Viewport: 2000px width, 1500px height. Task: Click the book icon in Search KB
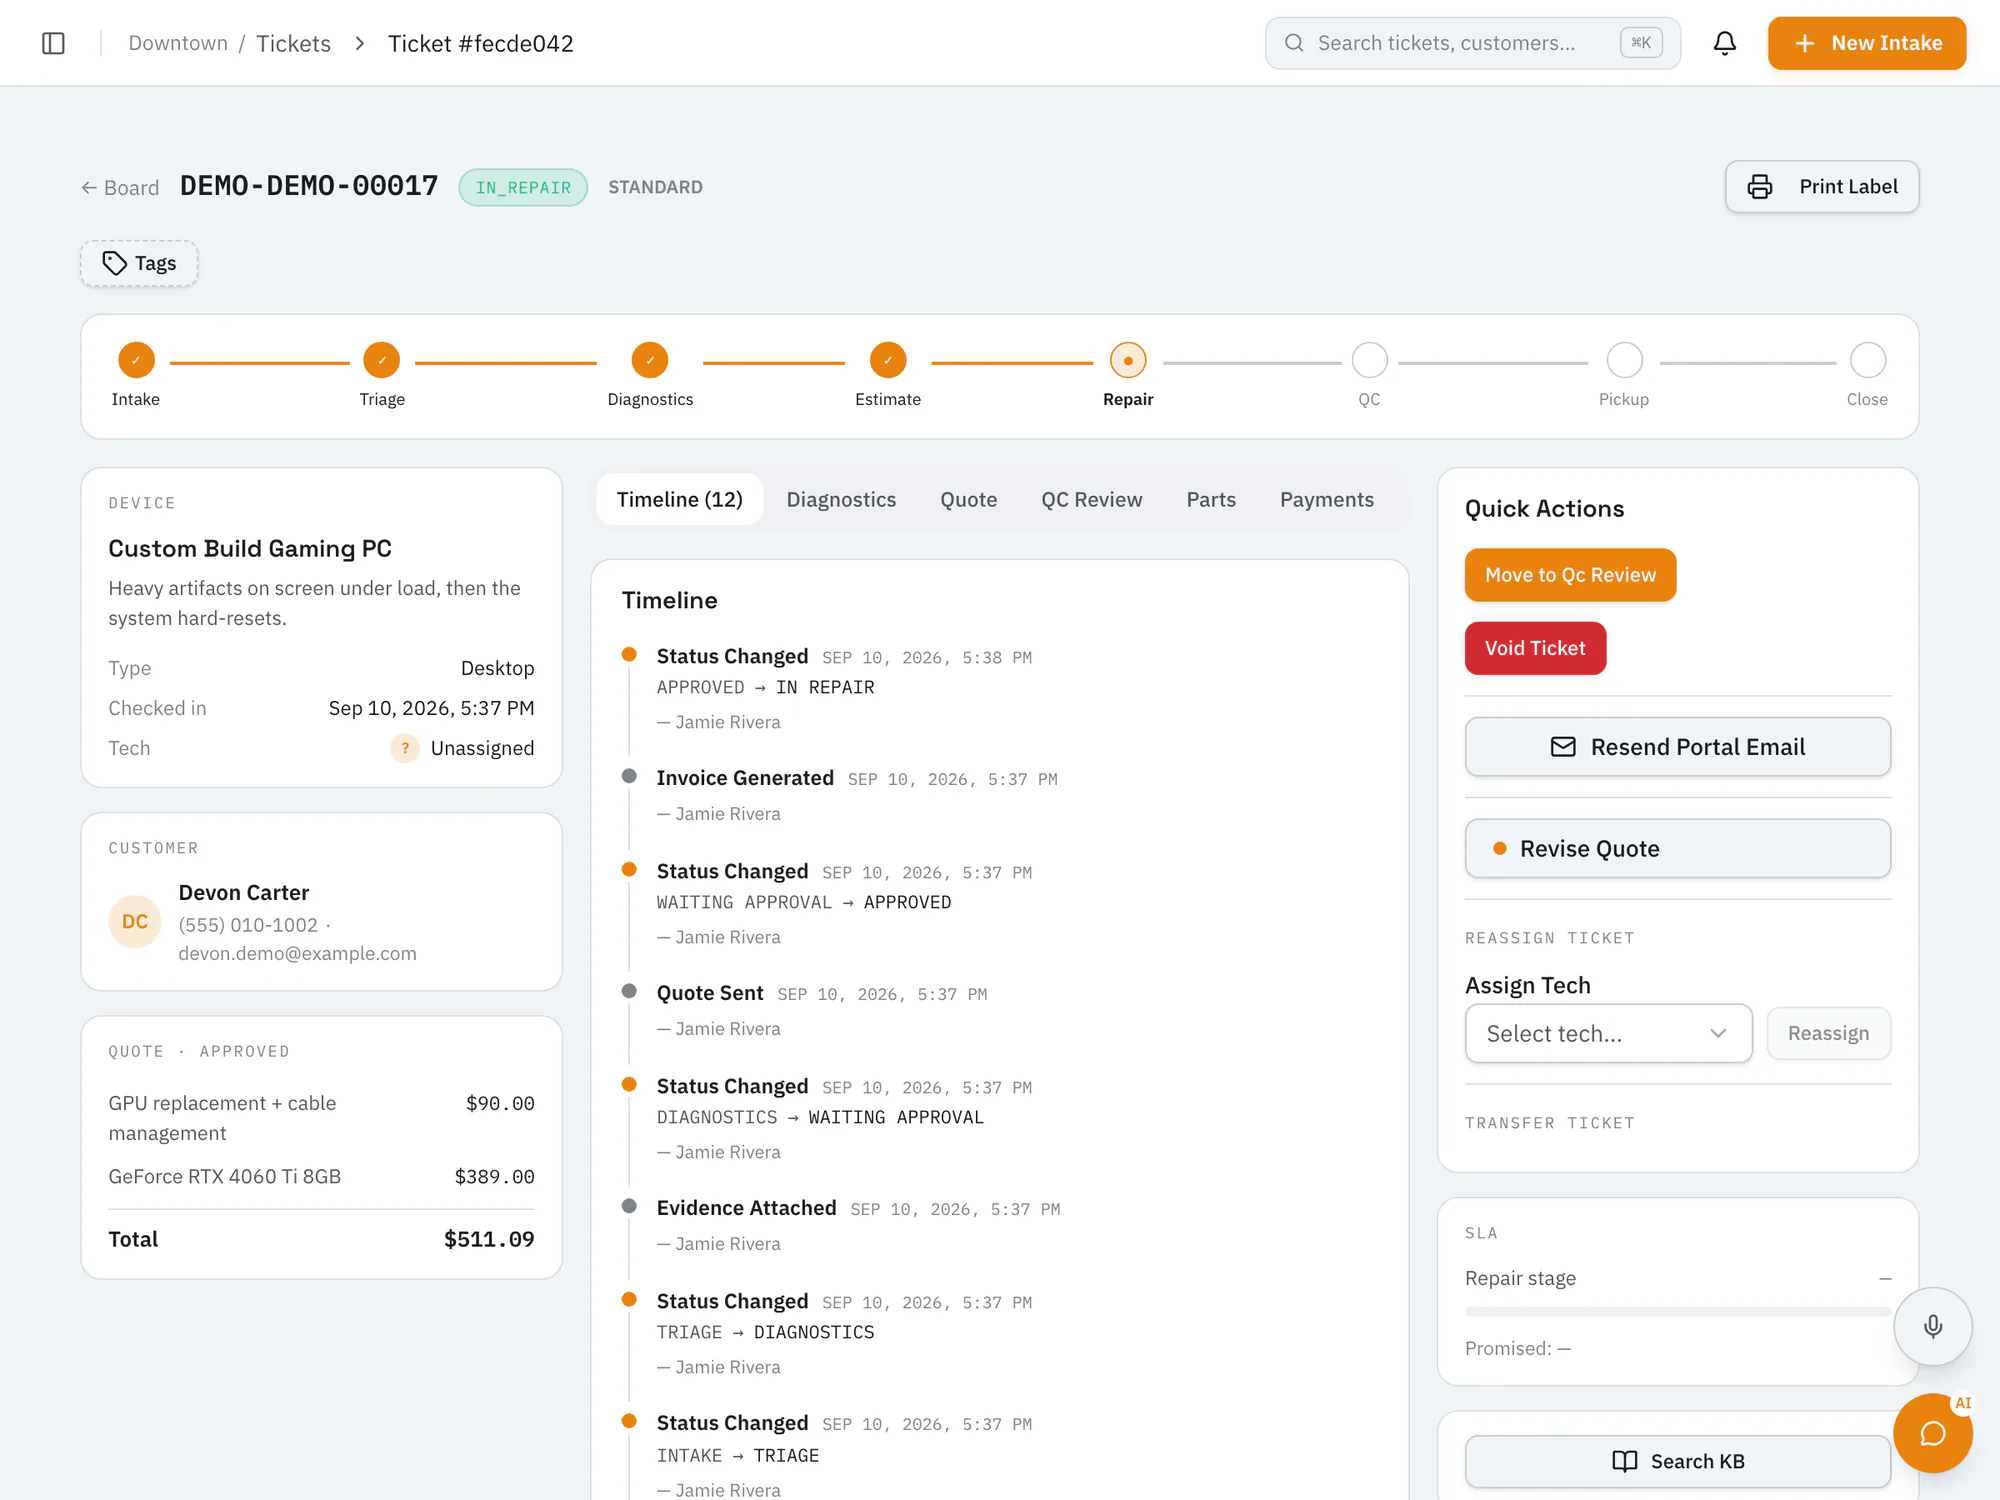click(x=1625, y=1461)
